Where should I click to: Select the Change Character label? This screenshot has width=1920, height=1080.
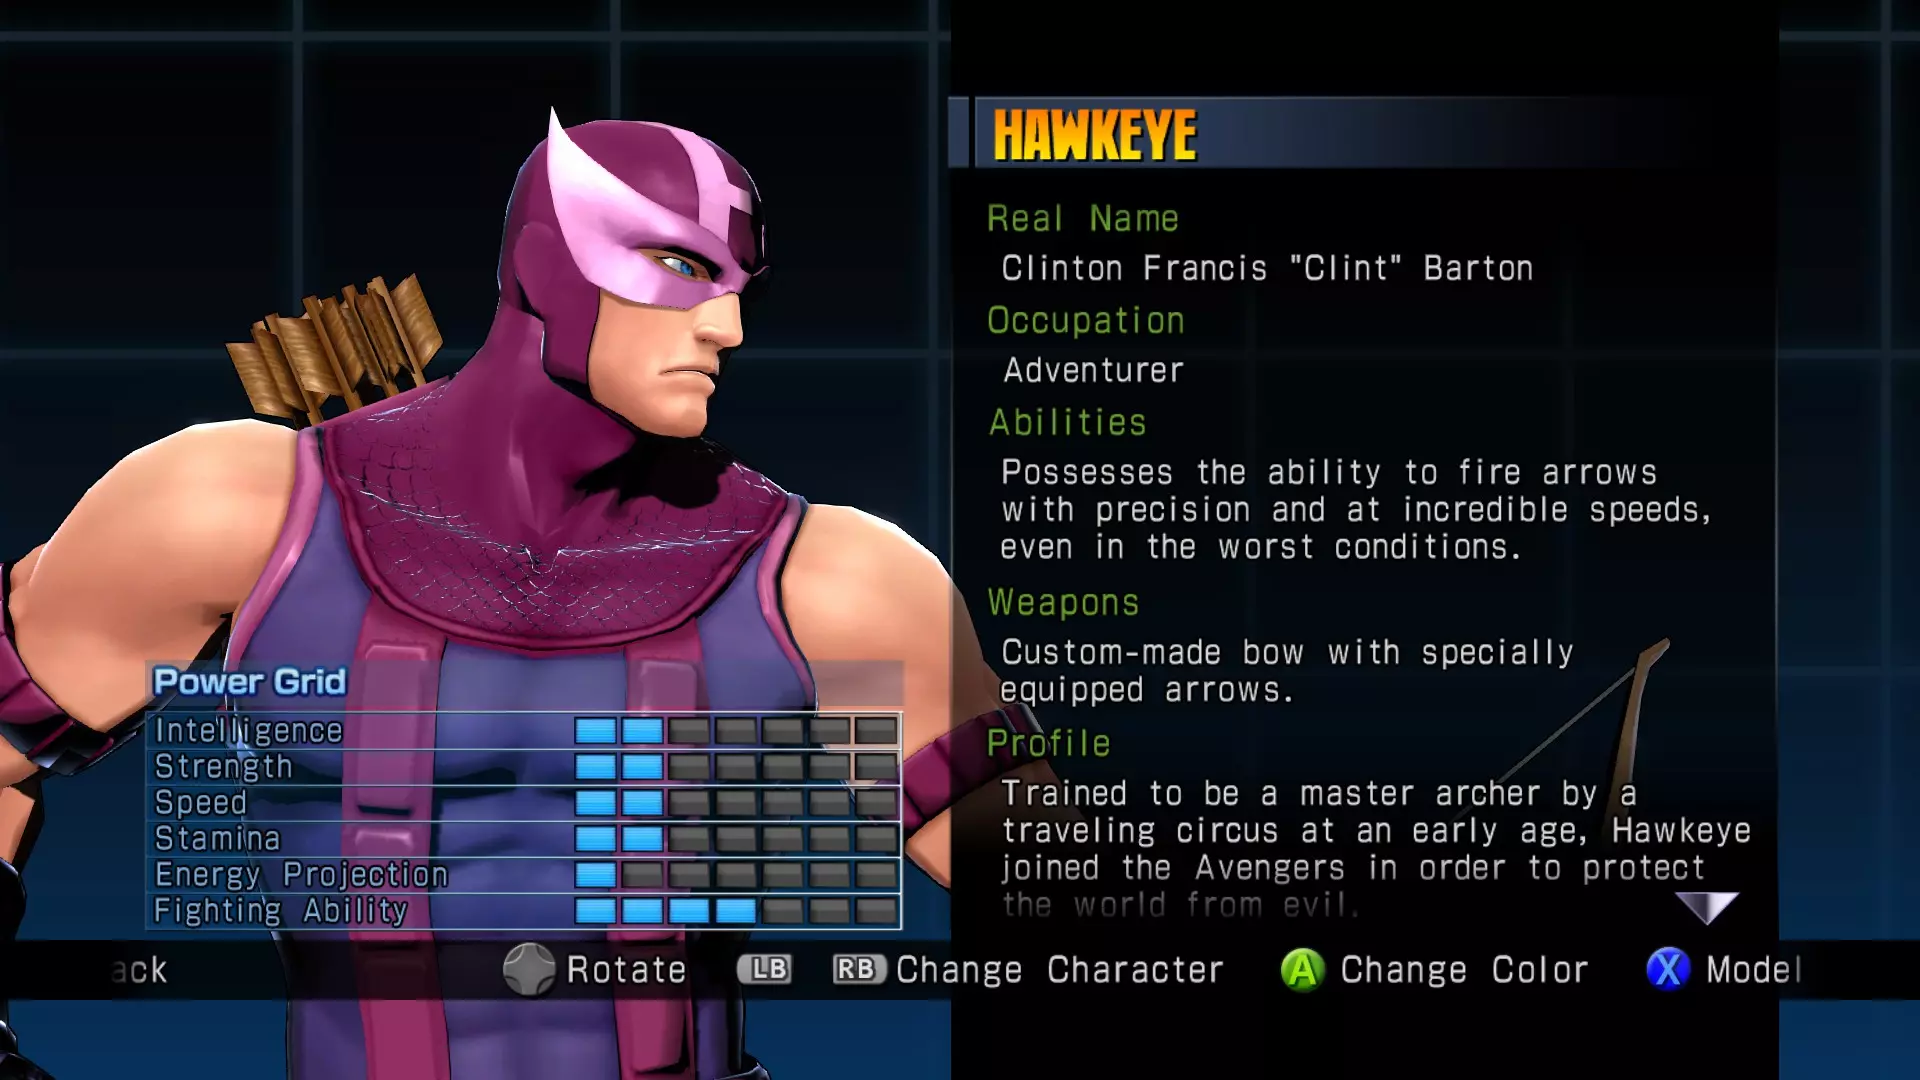point(1059,970)
